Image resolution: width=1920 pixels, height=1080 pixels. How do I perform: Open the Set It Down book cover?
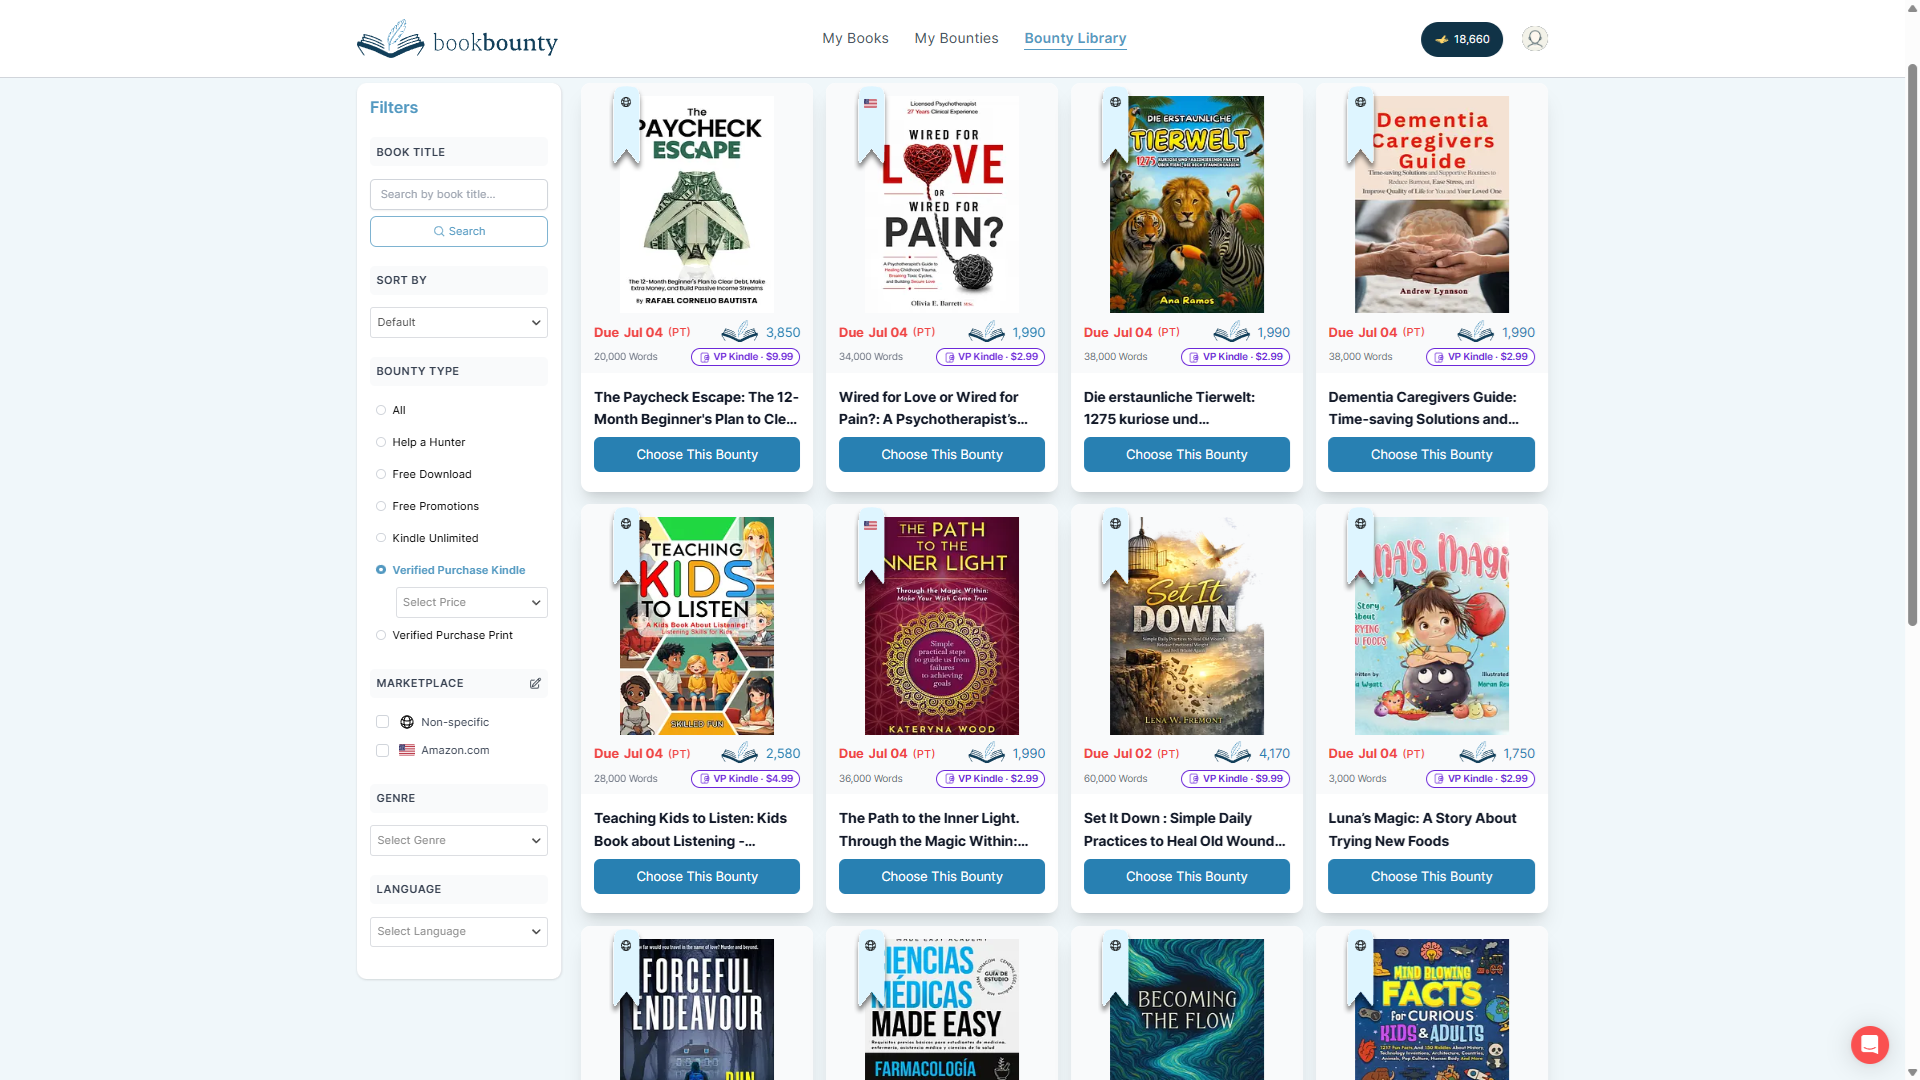click(x=1187, y=626)
